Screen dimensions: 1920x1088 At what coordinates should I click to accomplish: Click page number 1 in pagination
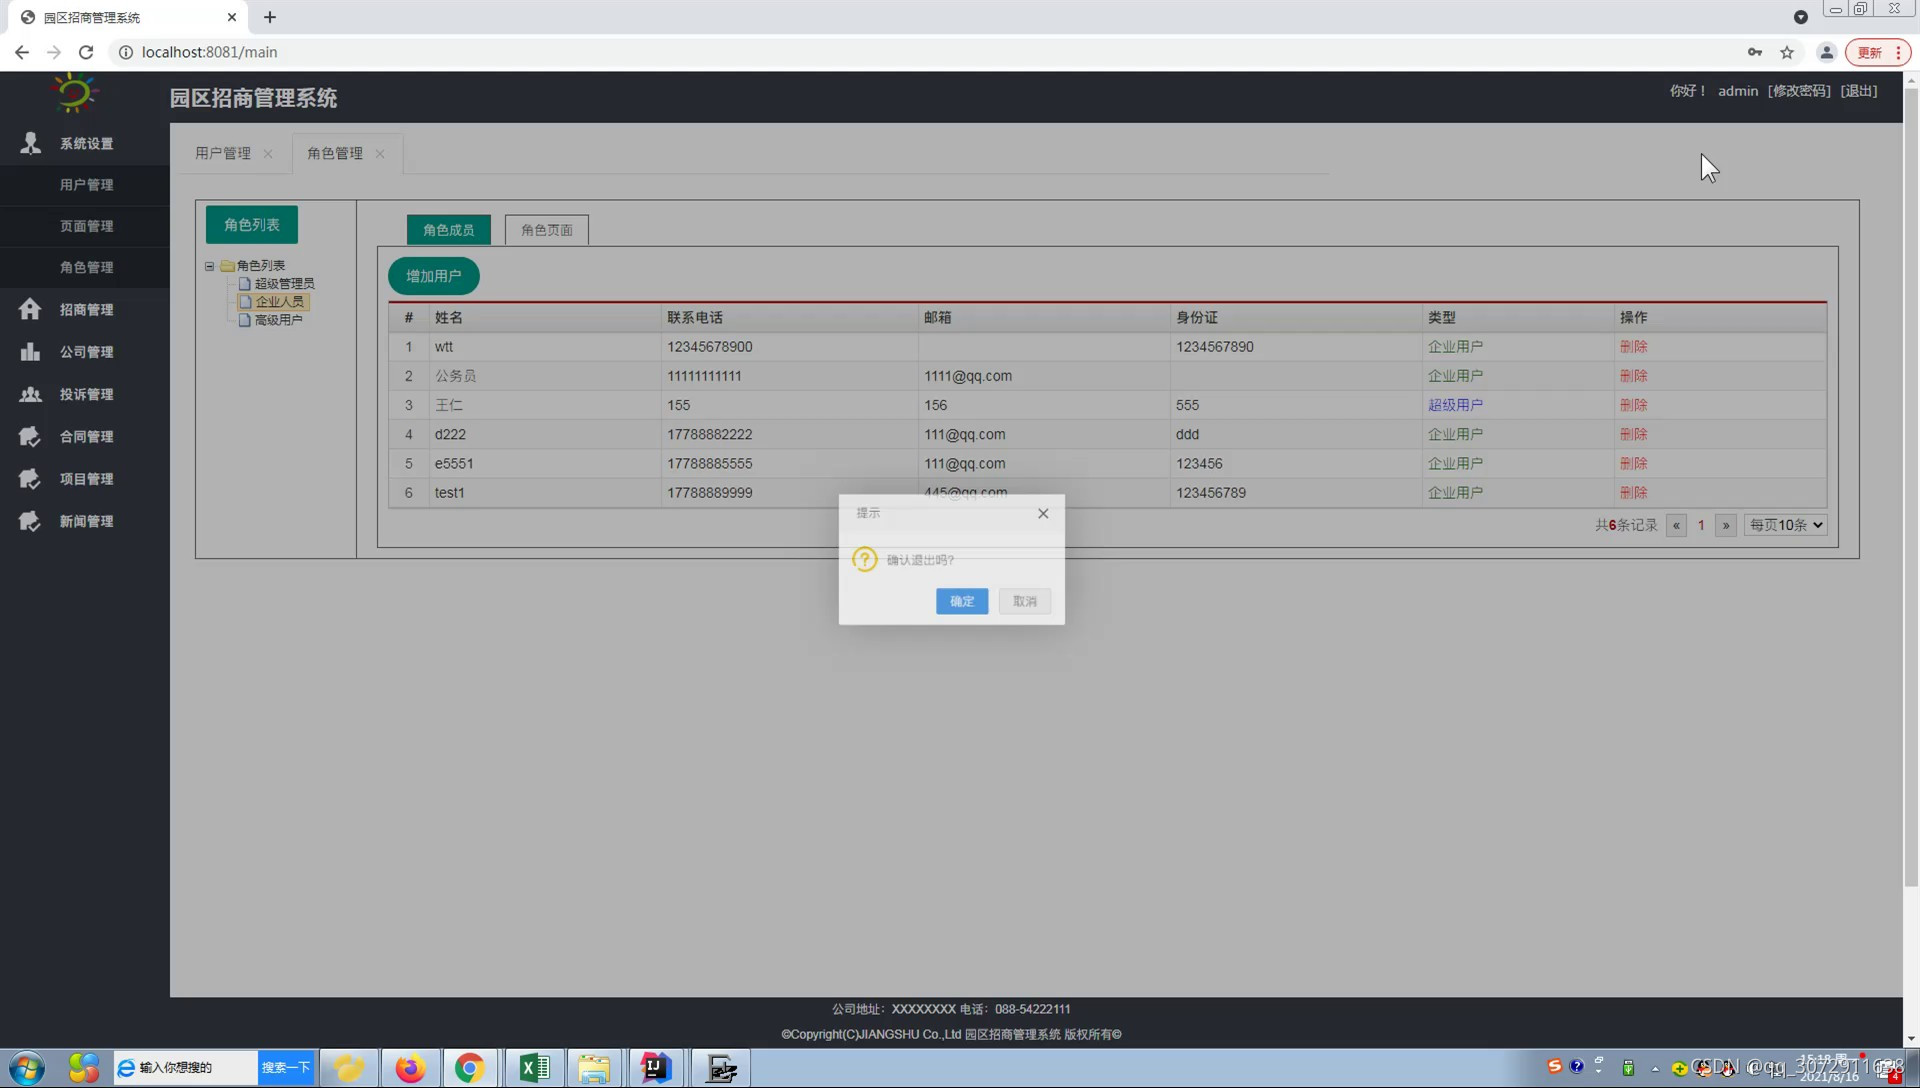pos(1701,525)
